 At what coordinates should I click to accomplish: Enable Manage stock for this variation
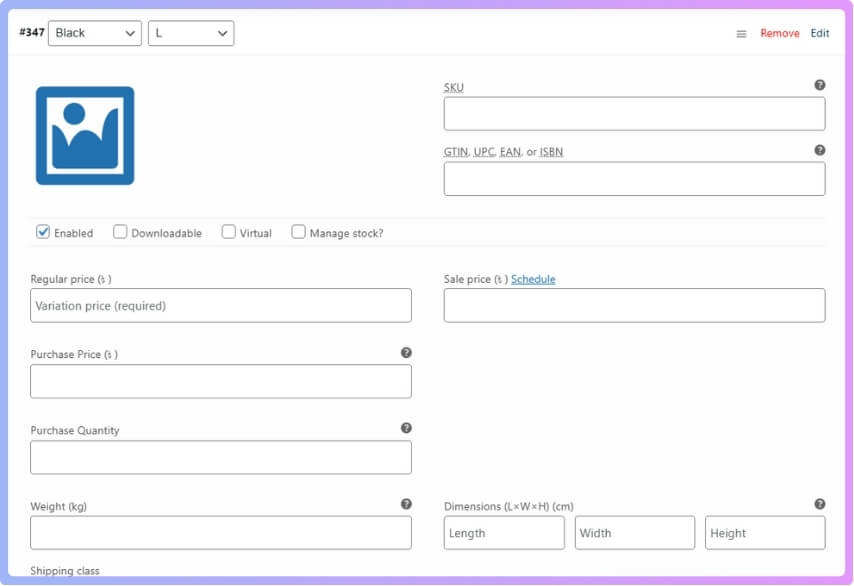298,232
